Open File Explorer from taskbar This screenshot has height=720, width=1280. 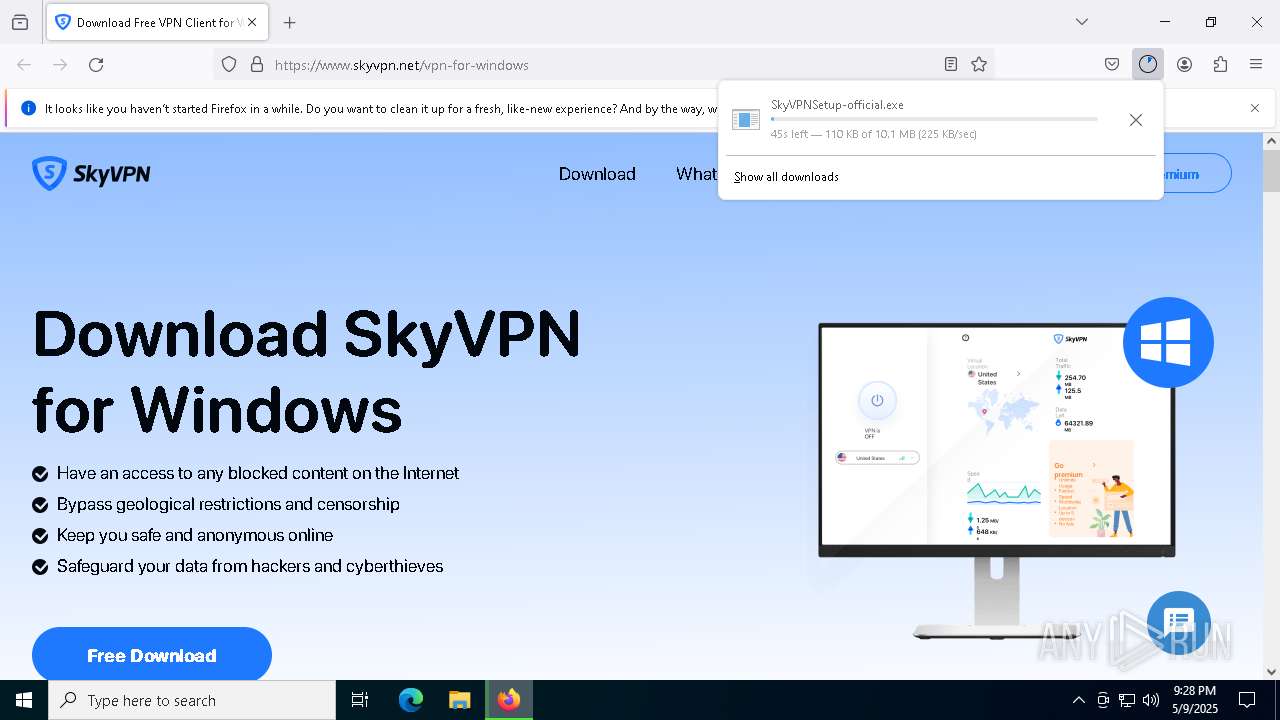click(x=459, y=700)
